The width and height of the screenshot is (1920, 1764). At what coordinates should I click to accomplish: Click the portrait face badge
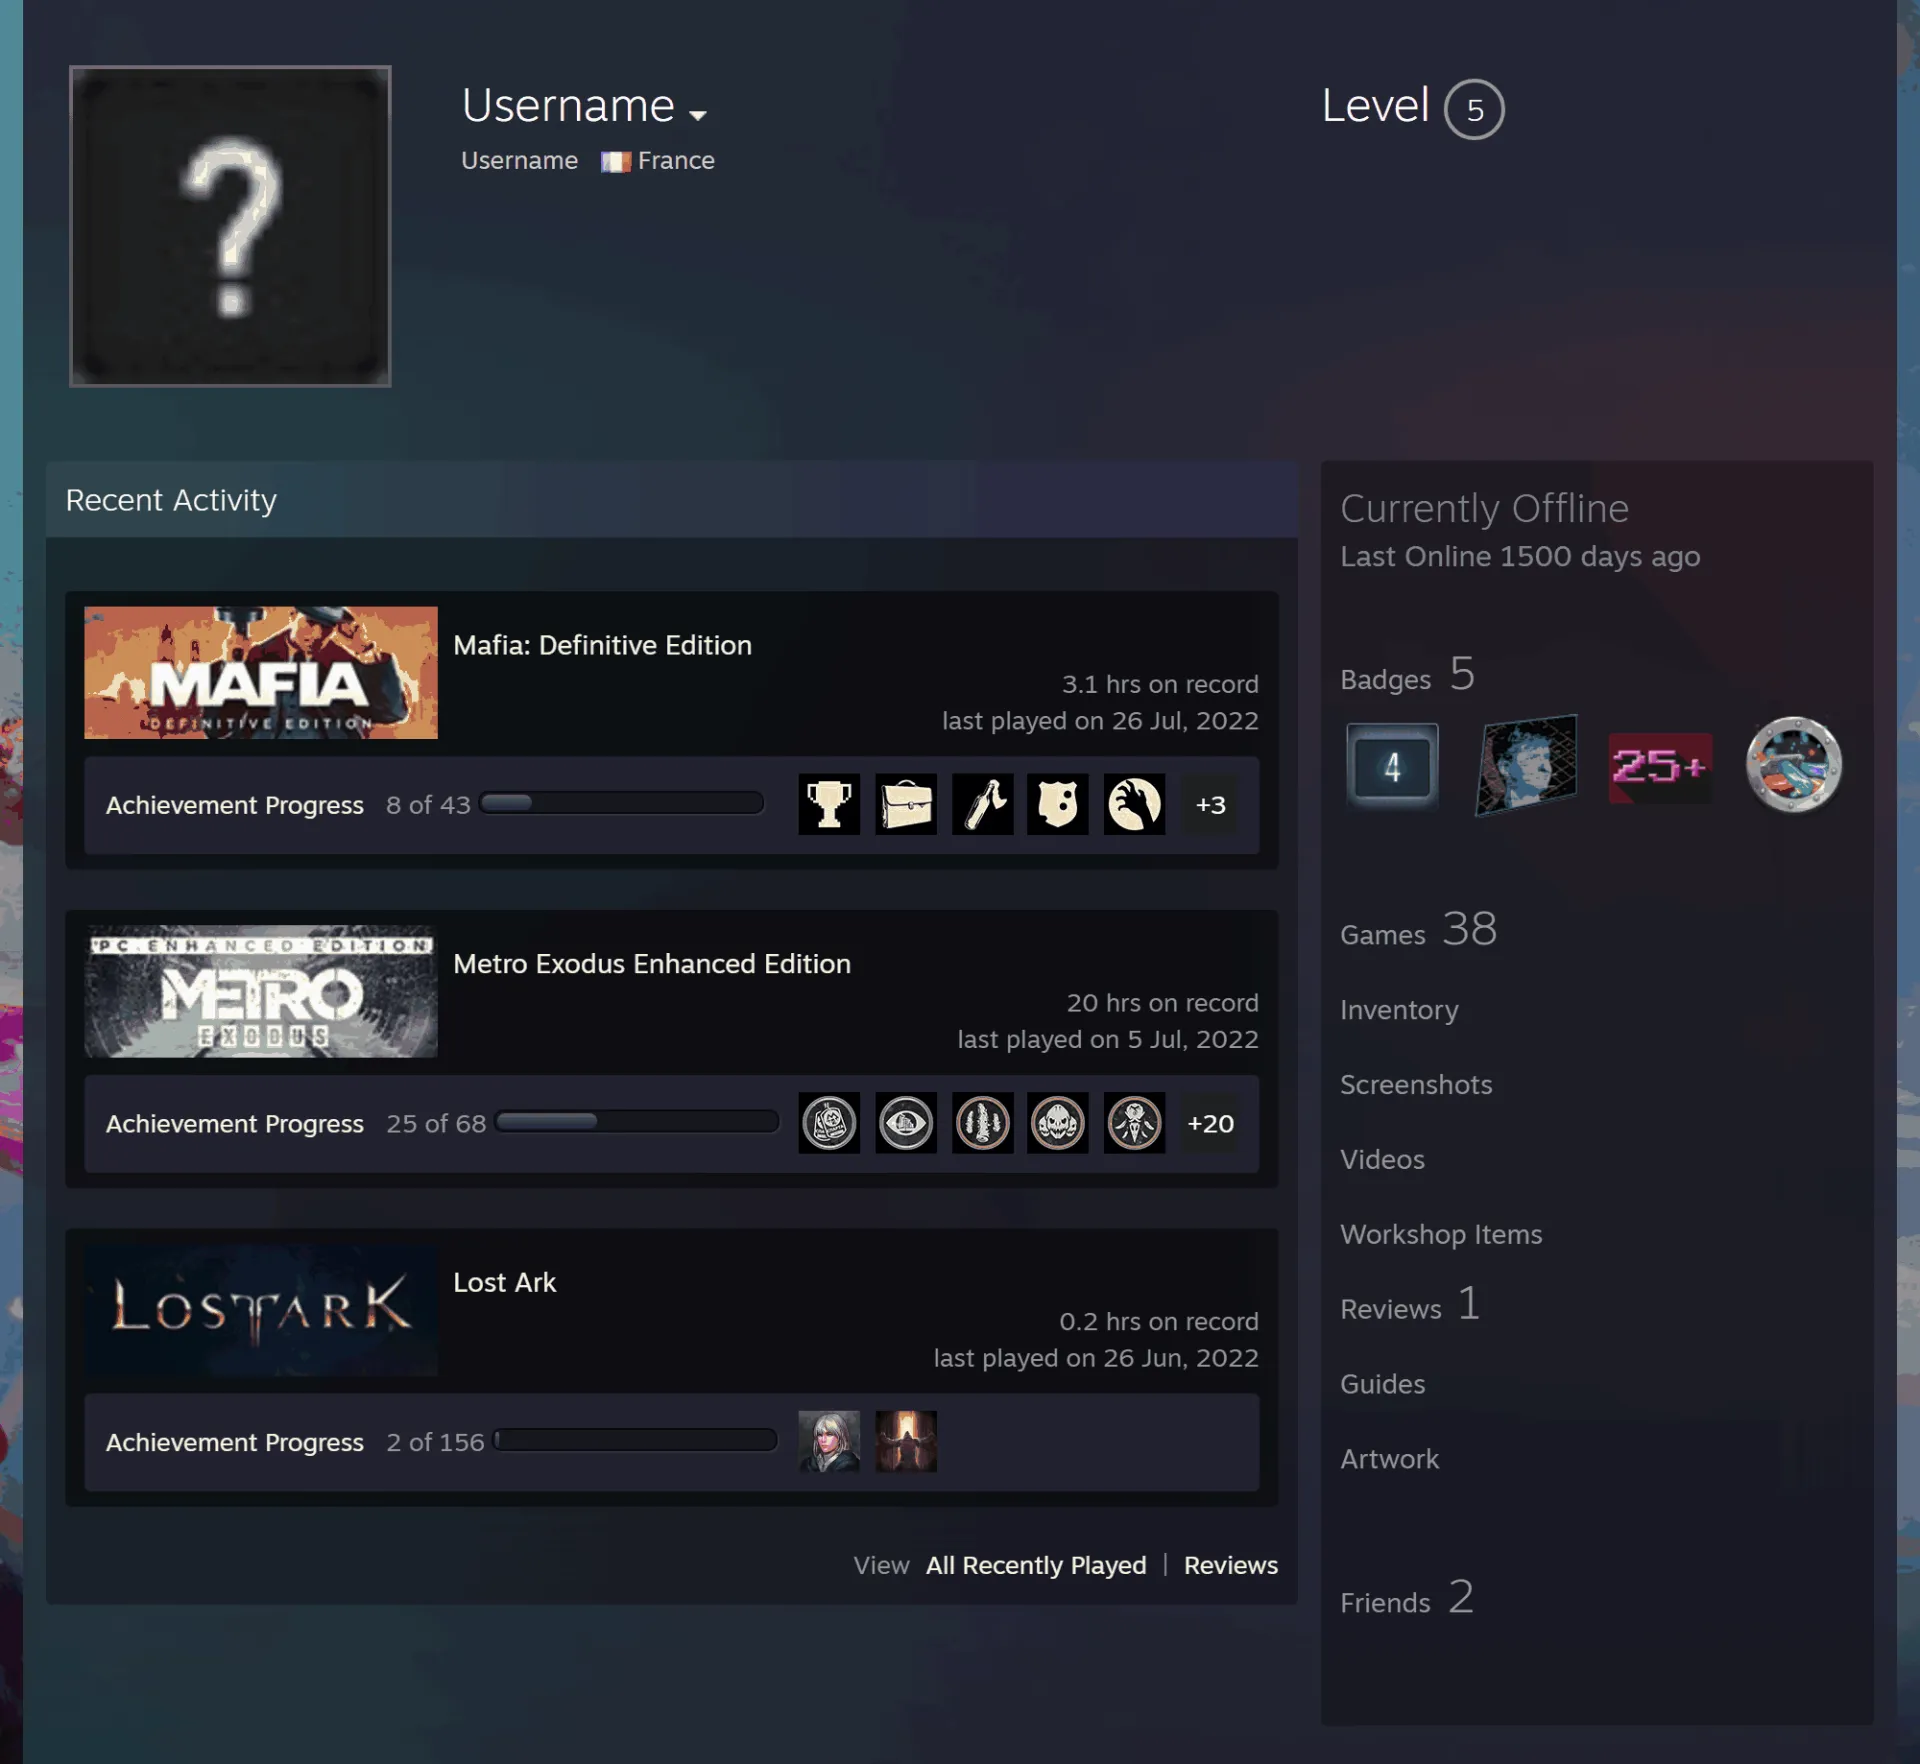coord(1527,765)
